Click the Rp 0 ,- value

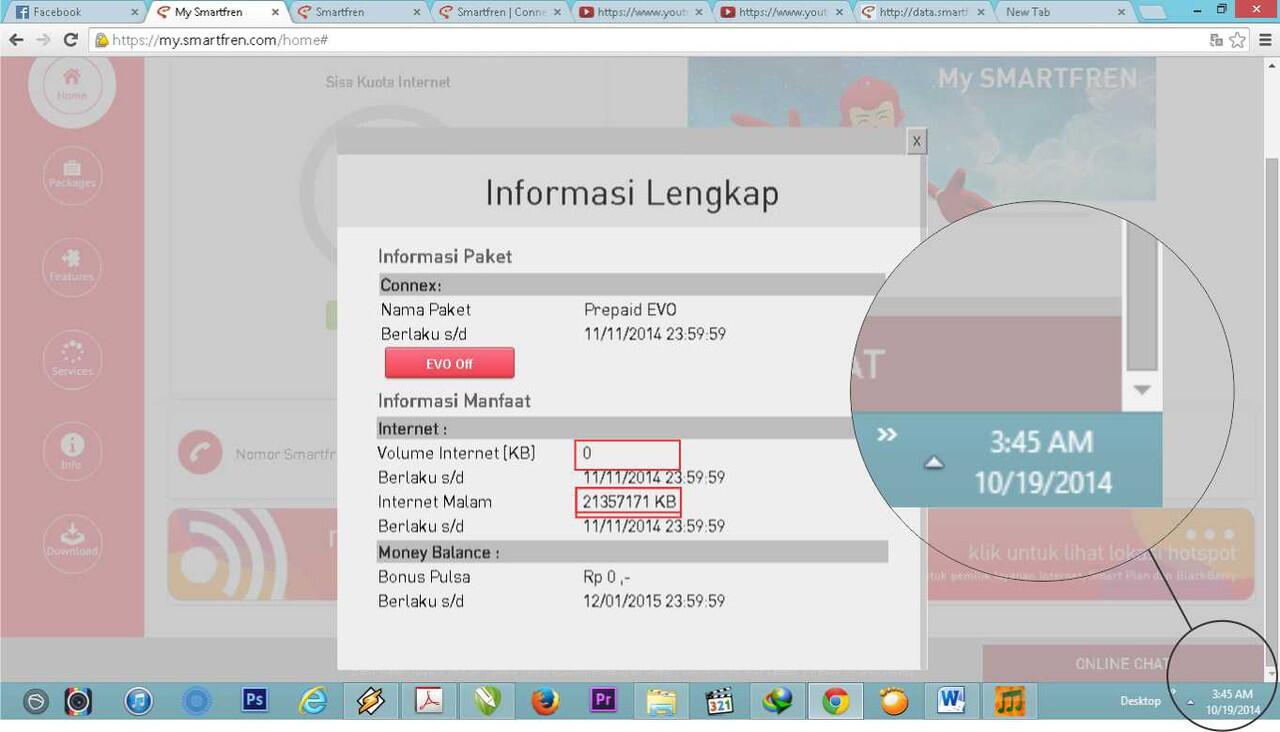coord(607,577)
